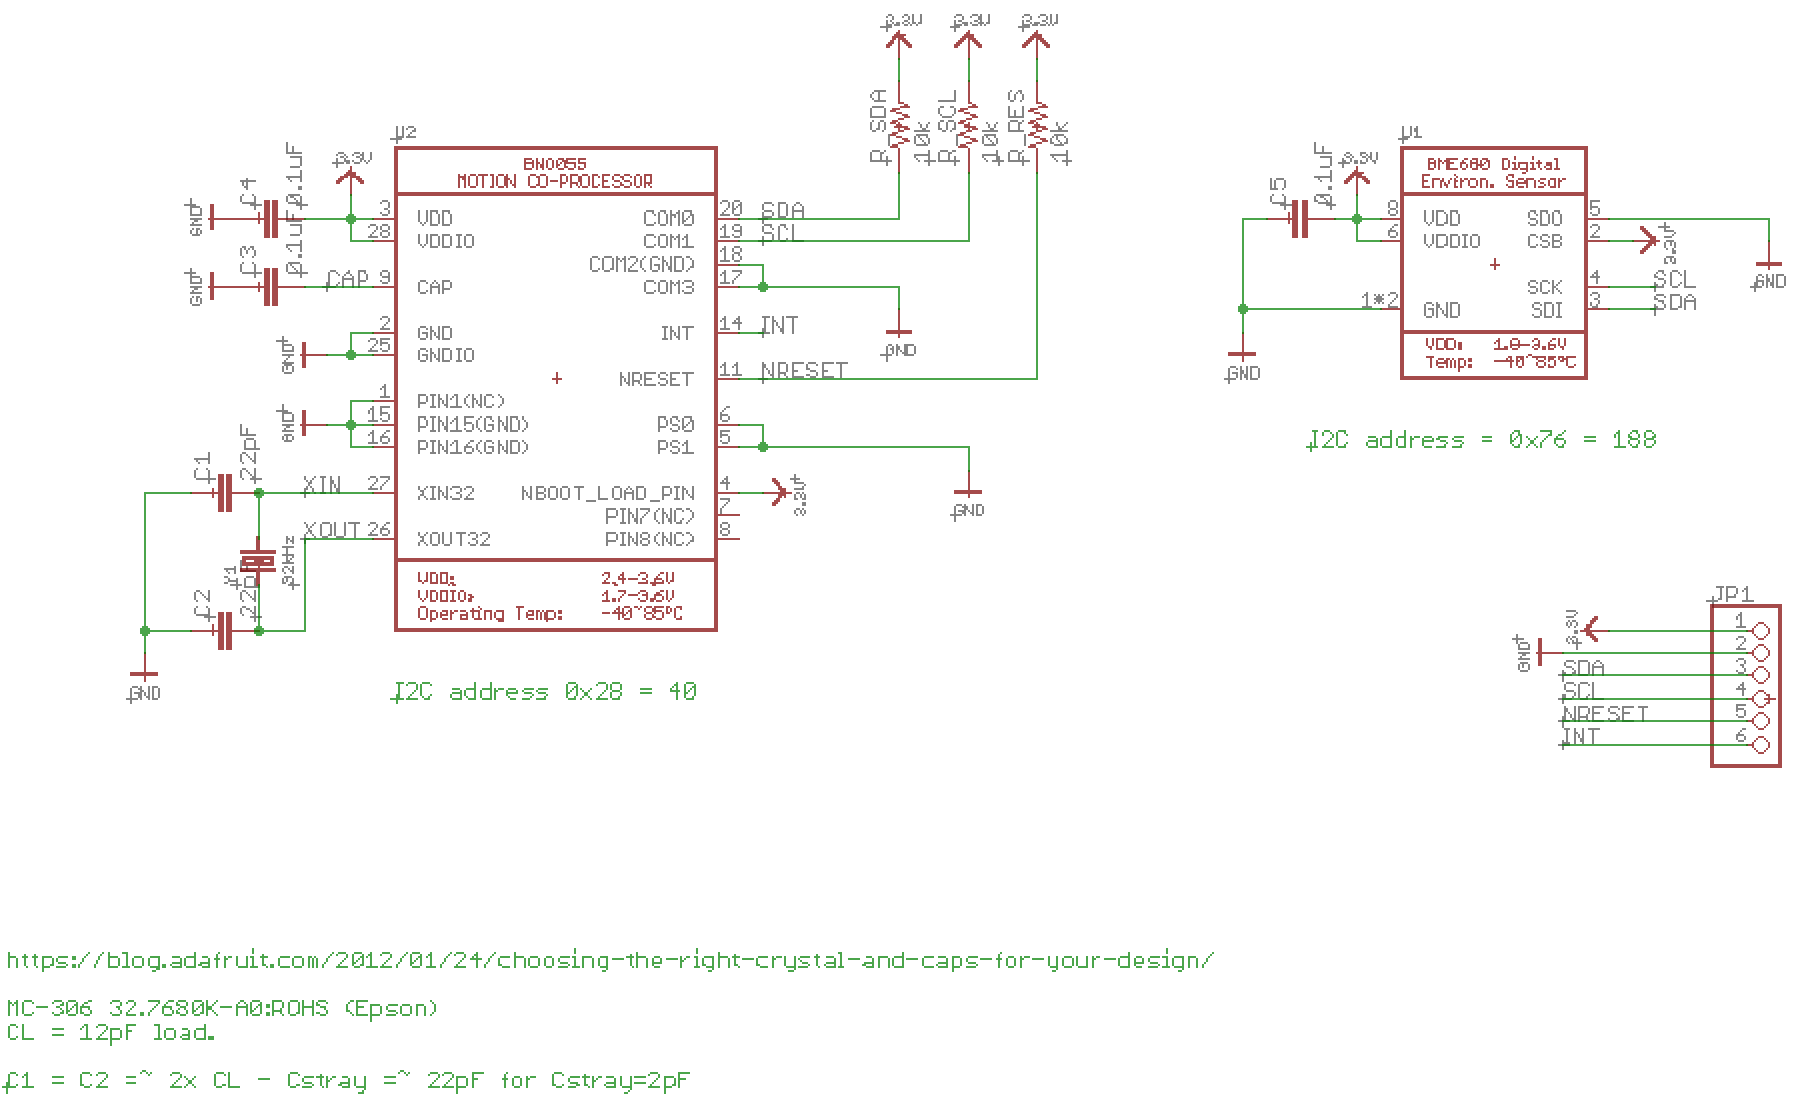Viewport: 1796px width, 1100px height.
Task: Click the JP1 connector designator
Action: tap(1731, 594)
